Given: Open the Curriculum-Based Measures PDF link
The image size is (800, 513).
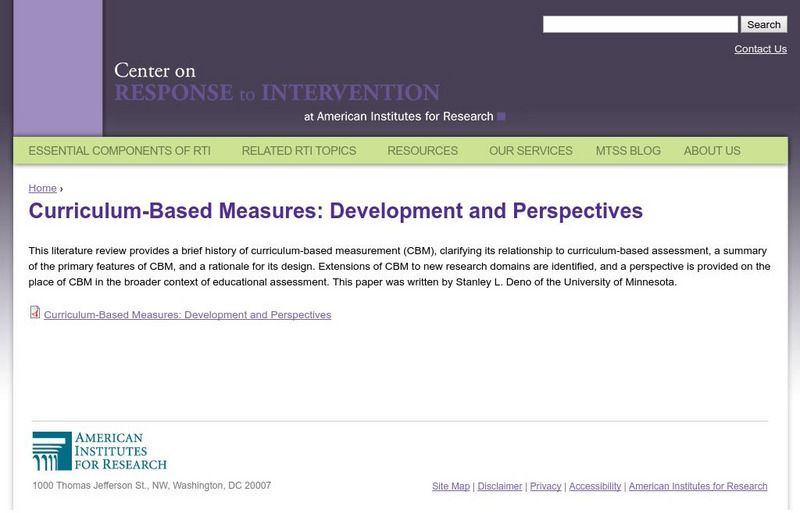Looking at the screenshot, I should (187, 315).
